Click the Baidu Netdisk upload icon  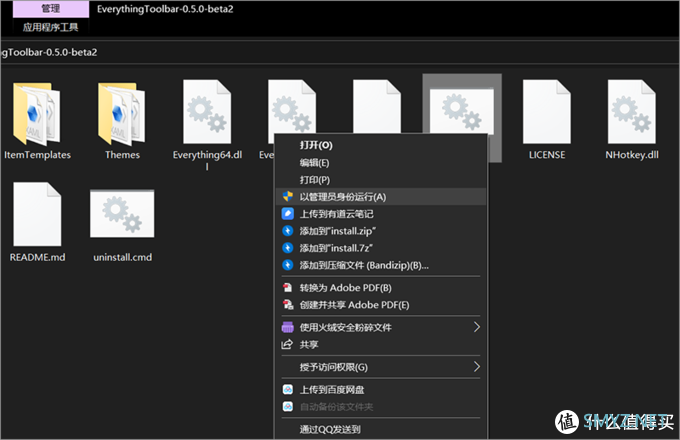(x=288, y=389)
